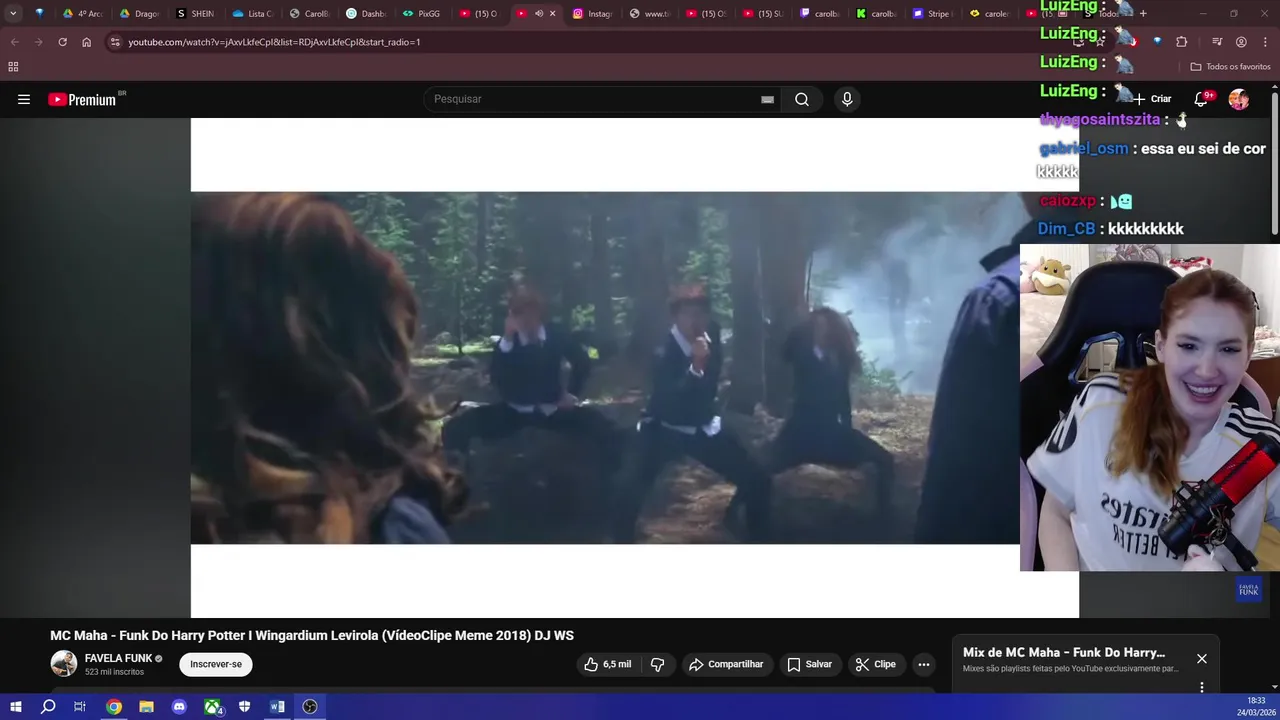
Task: Open the FAVELA FUNK channel name link
Action: [118, 658]
